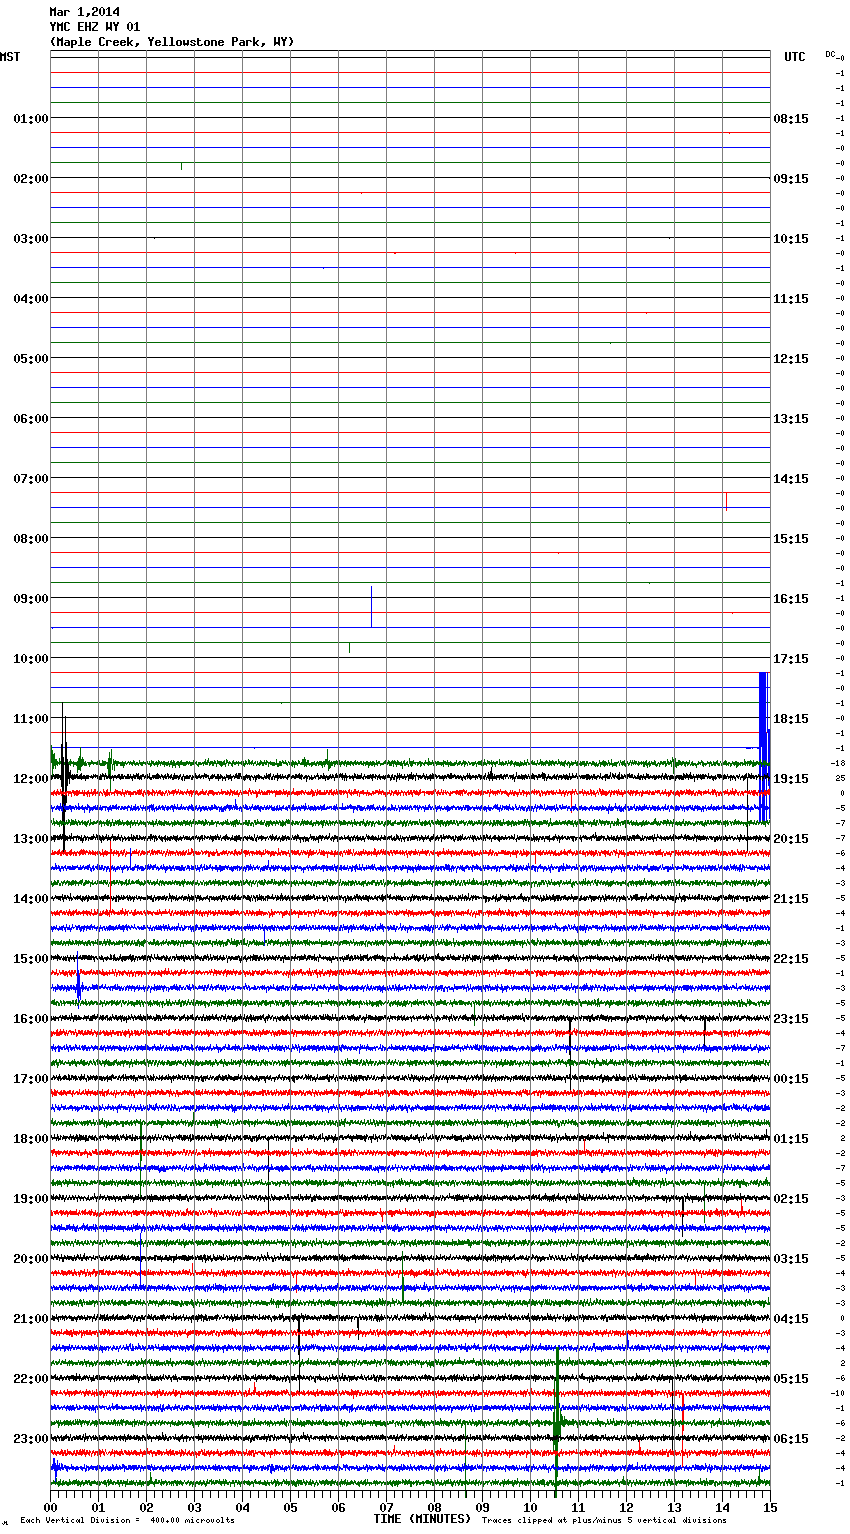Click the 22:15 UTC time label
The height and width of the screenshot is (1534, 850).
pos(791,959)
